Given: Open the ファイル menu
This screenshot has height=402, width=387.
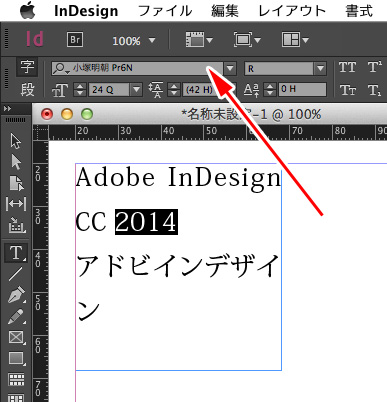Looking at the screenshot, I should click(x=165, y=11).
